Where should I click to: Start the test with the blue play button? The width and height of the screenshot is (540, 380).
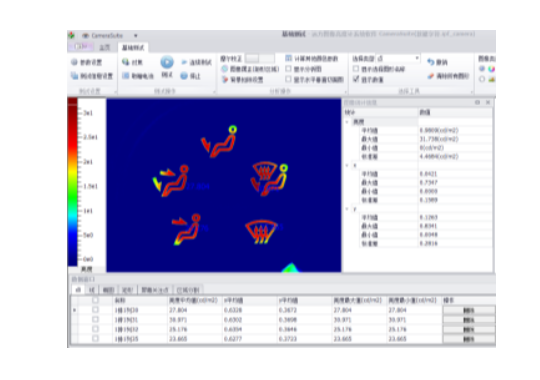click(x=167, y=62)
